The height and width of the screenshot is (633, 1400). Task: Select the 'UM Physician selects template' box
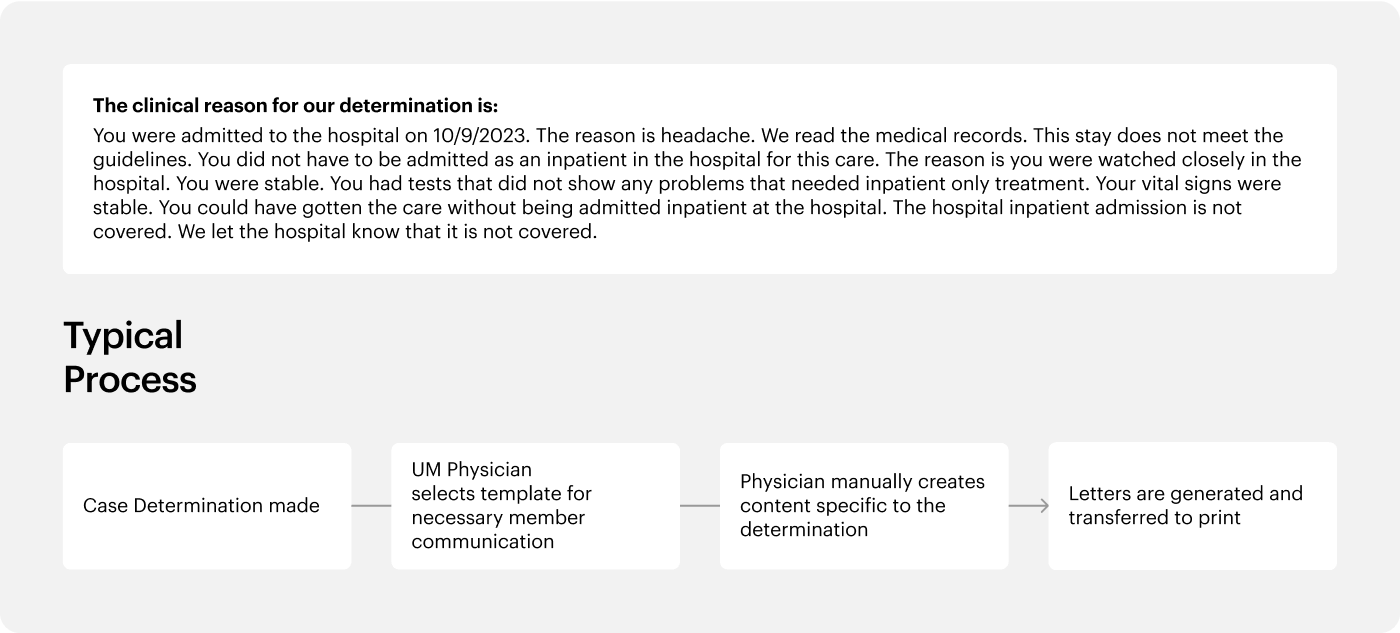click(x=535, y=506)
